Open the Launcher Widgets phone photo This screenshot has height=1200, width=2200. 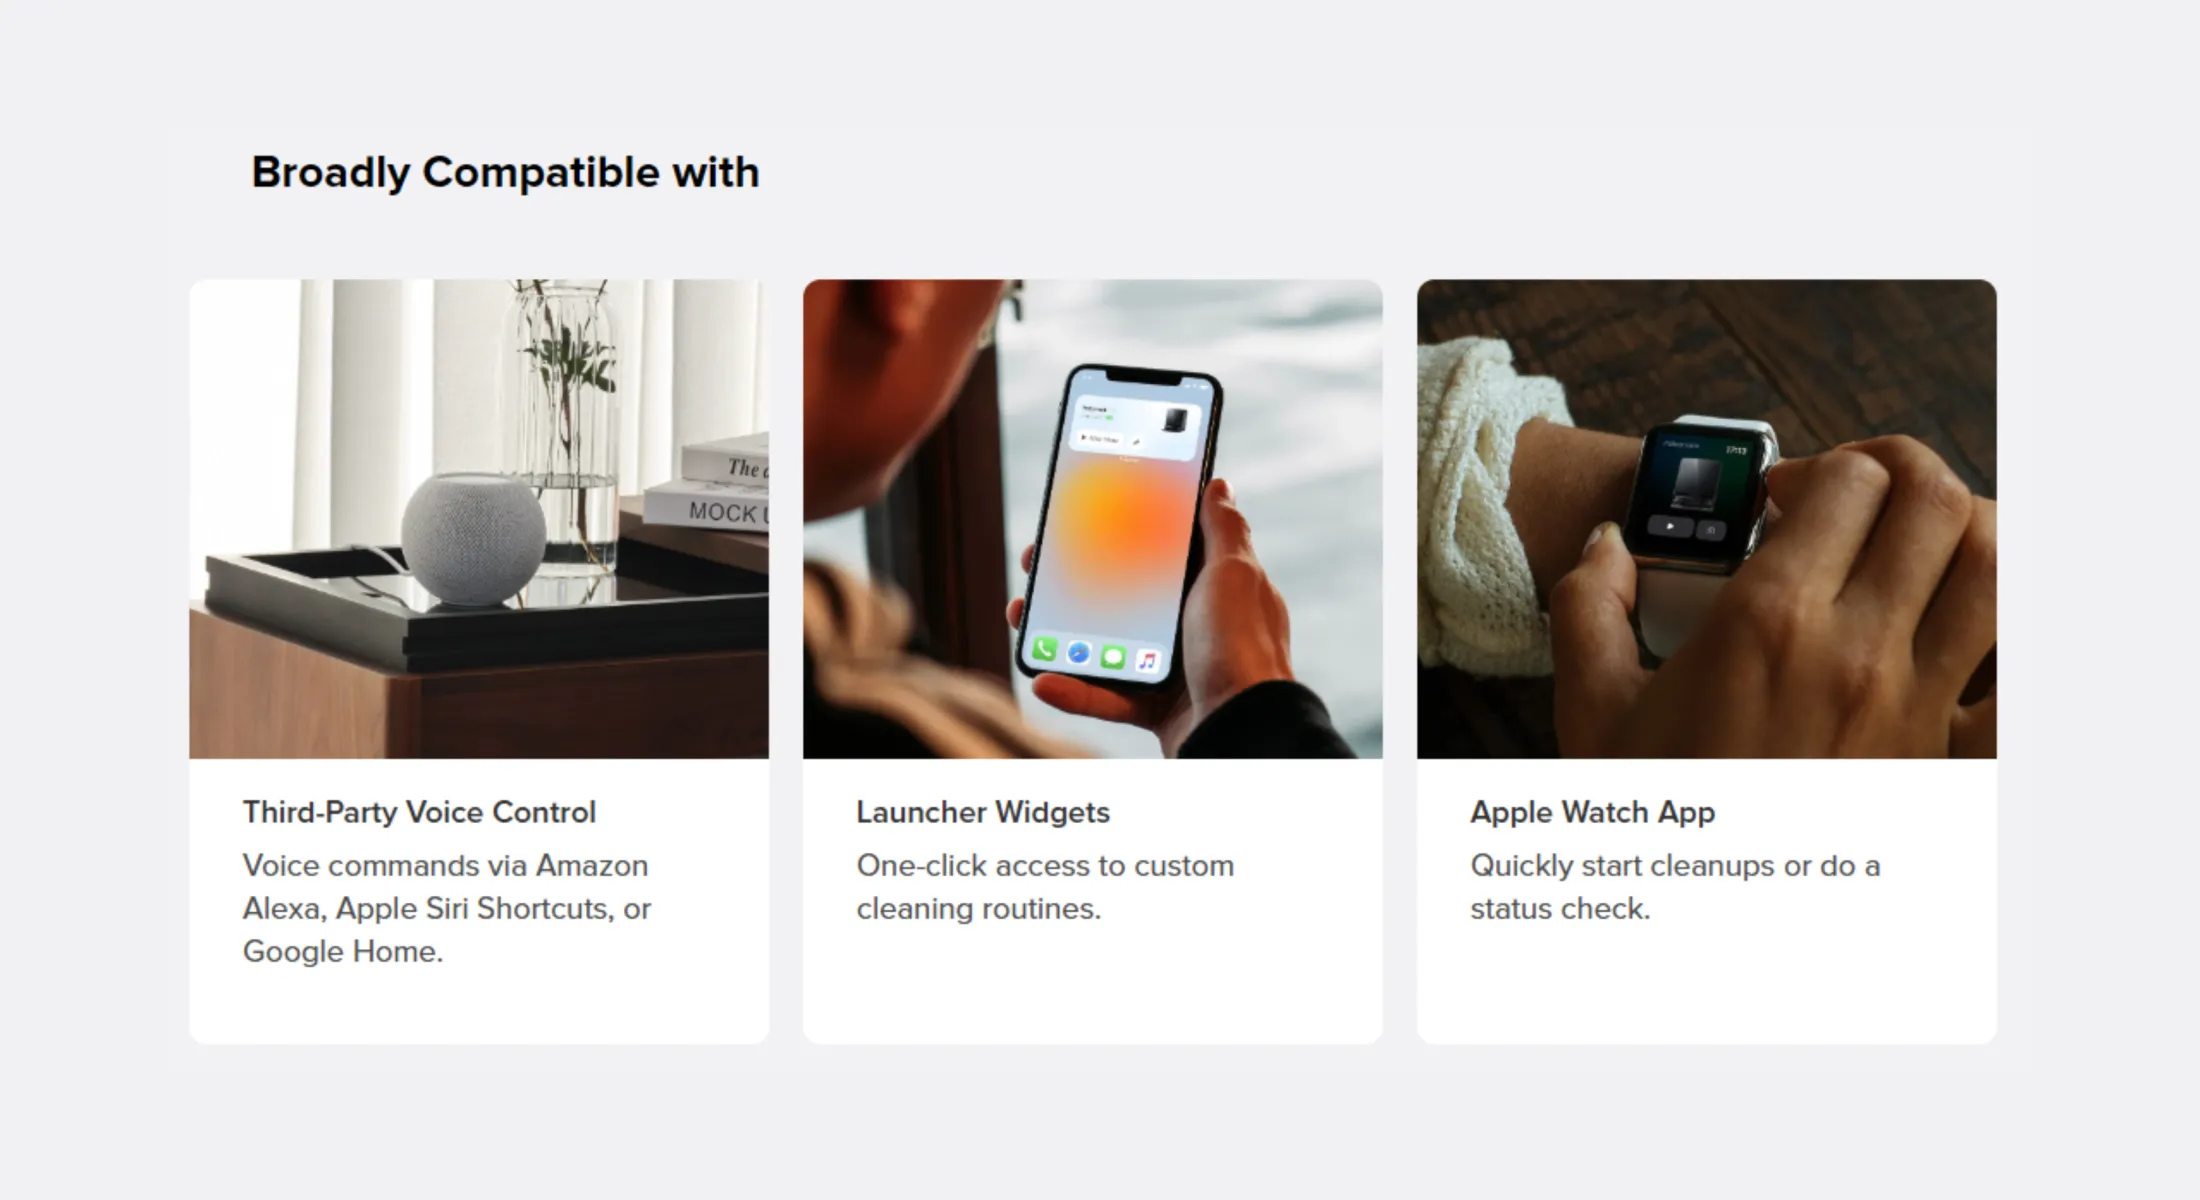[1093, 519]
